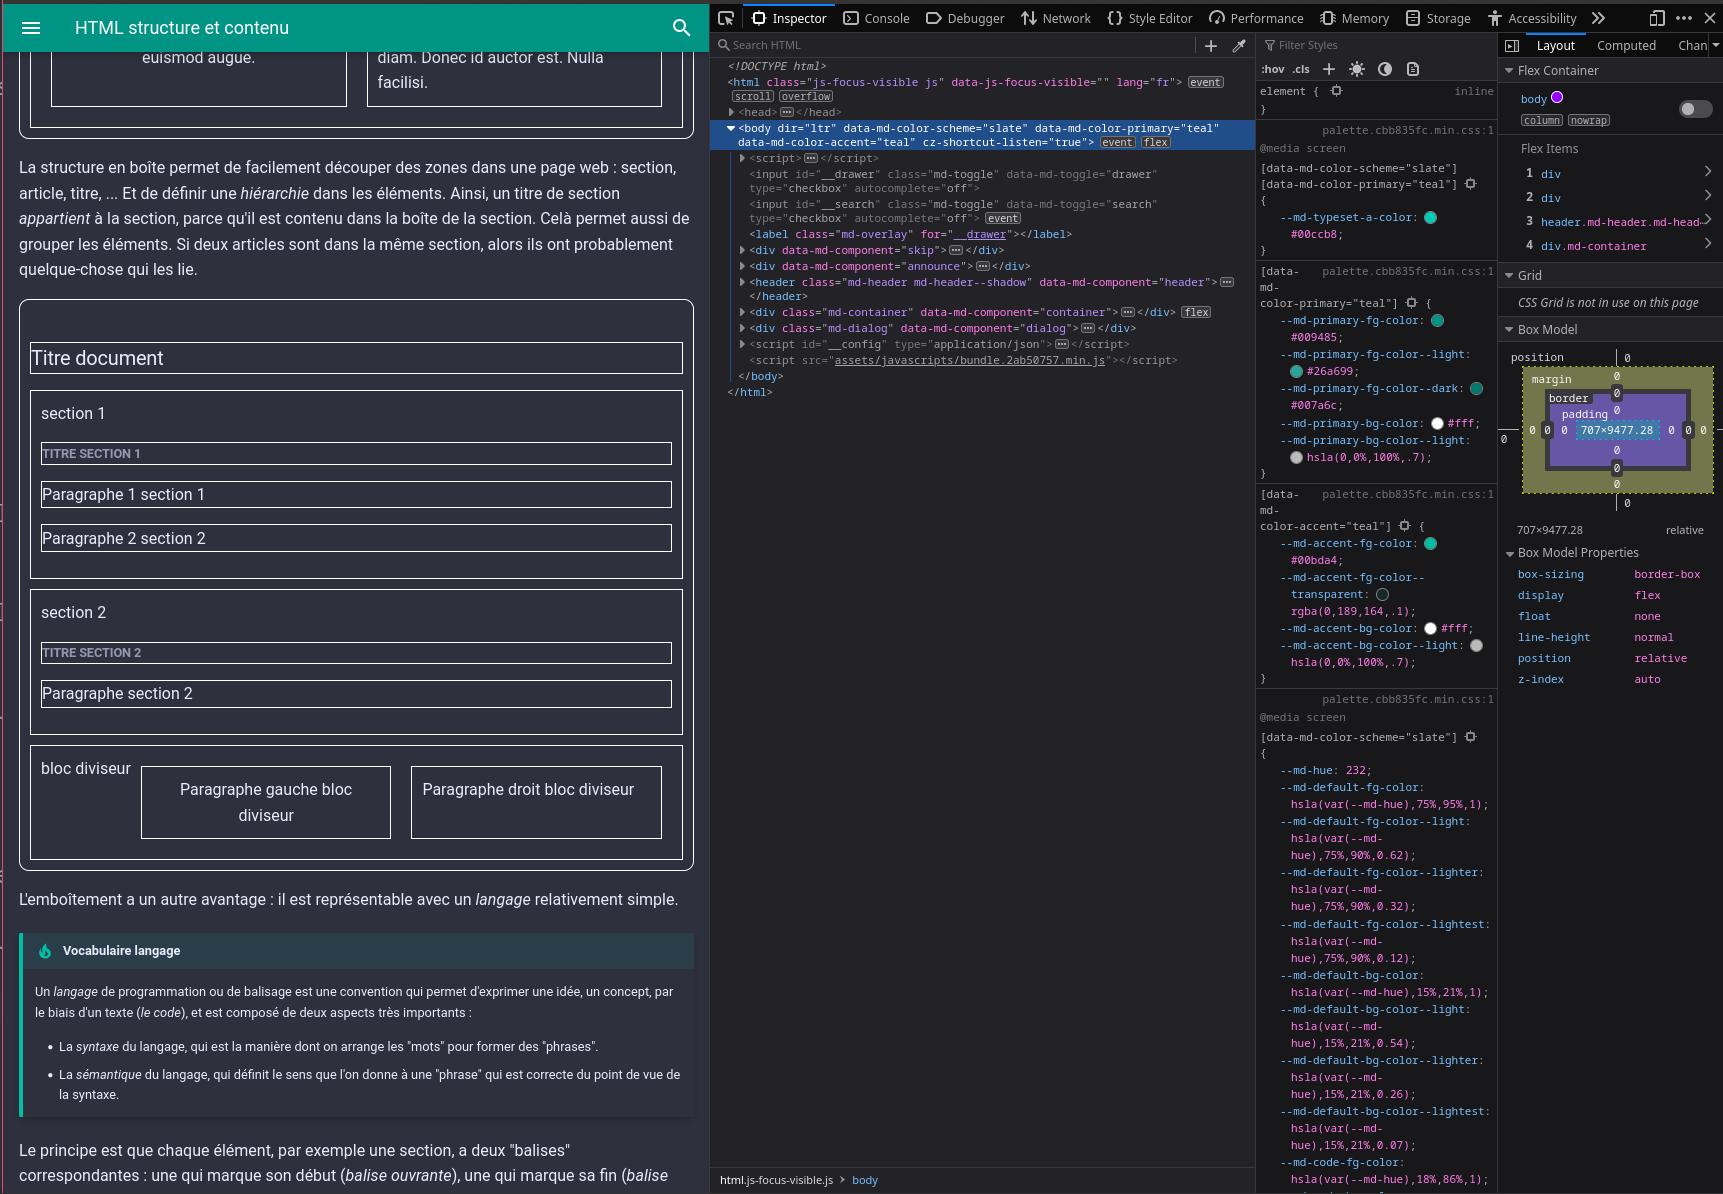Open the Computed sidebar tab

click(x=1626, y=45)
